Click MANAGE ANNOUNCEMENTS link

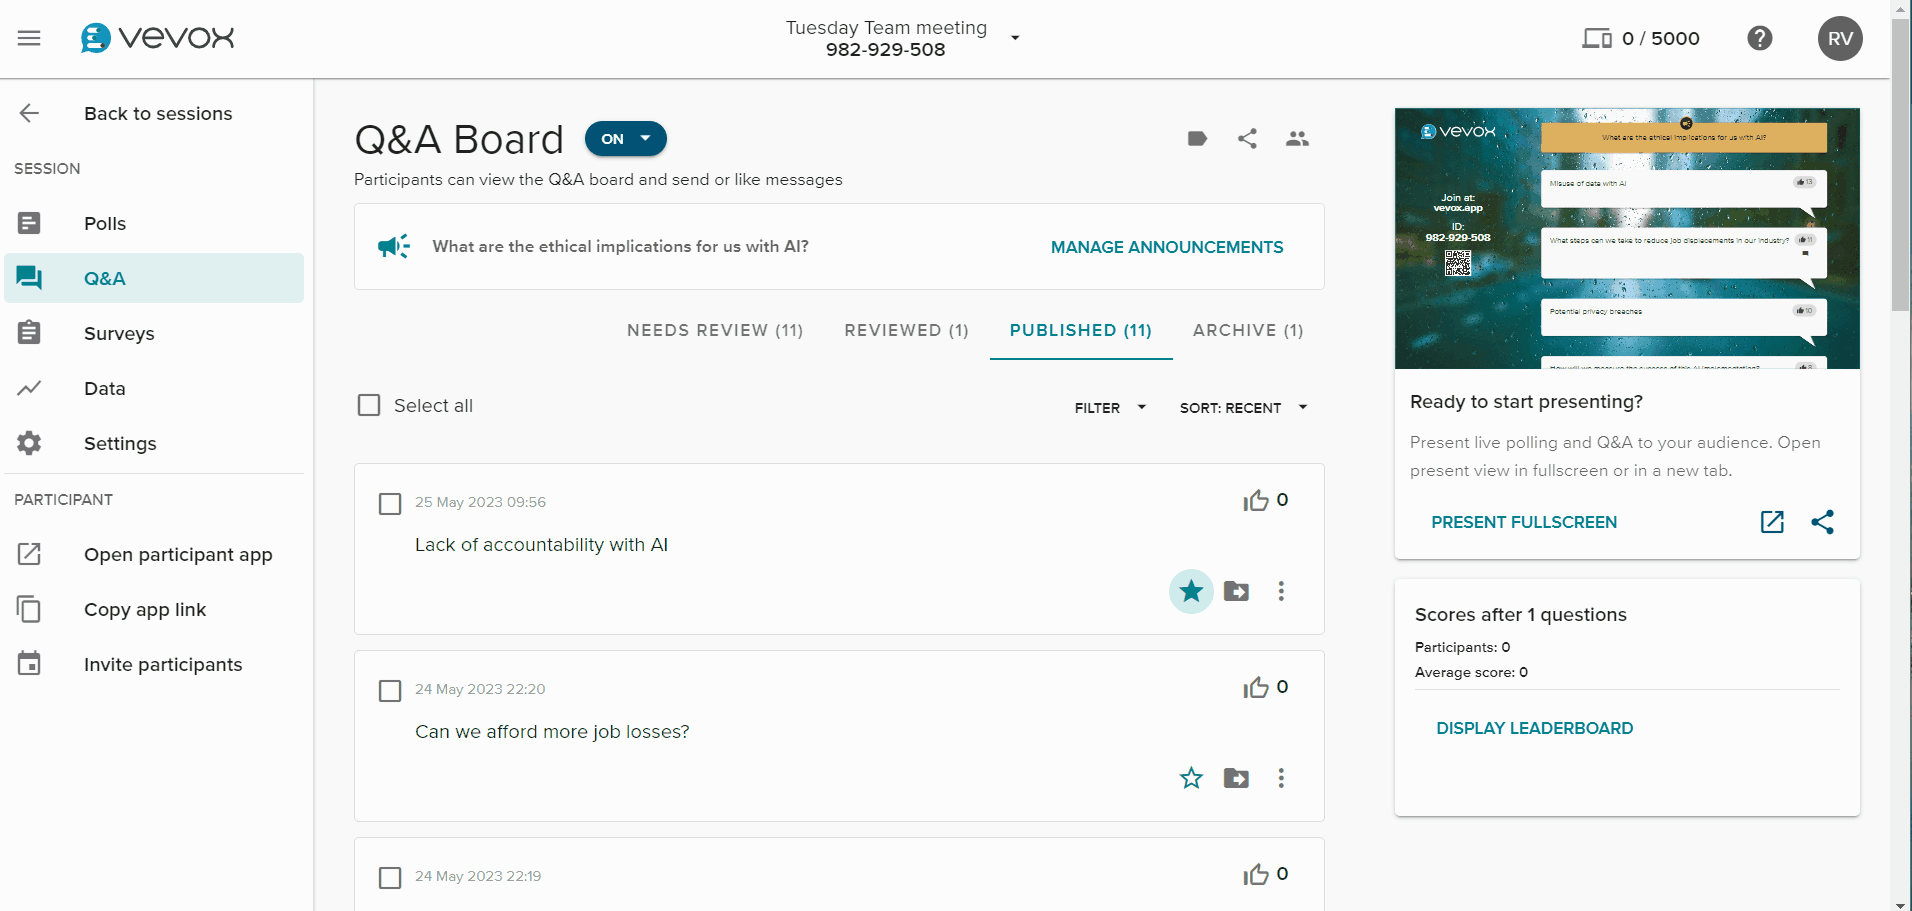1167,247
